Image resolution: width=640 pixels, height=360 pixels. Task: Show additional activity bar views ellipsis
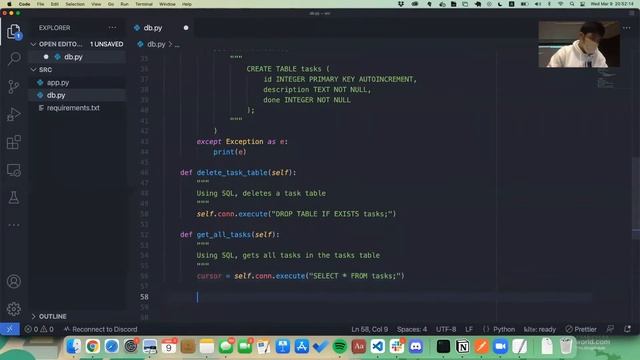pos(13,225)
